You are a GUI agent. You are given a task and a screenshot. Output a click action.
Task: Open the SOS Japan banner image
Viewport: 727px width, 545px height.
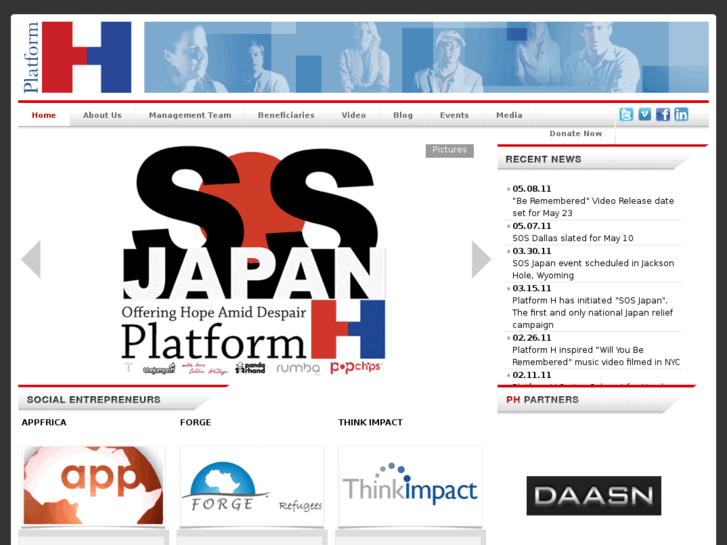point(253,260)
